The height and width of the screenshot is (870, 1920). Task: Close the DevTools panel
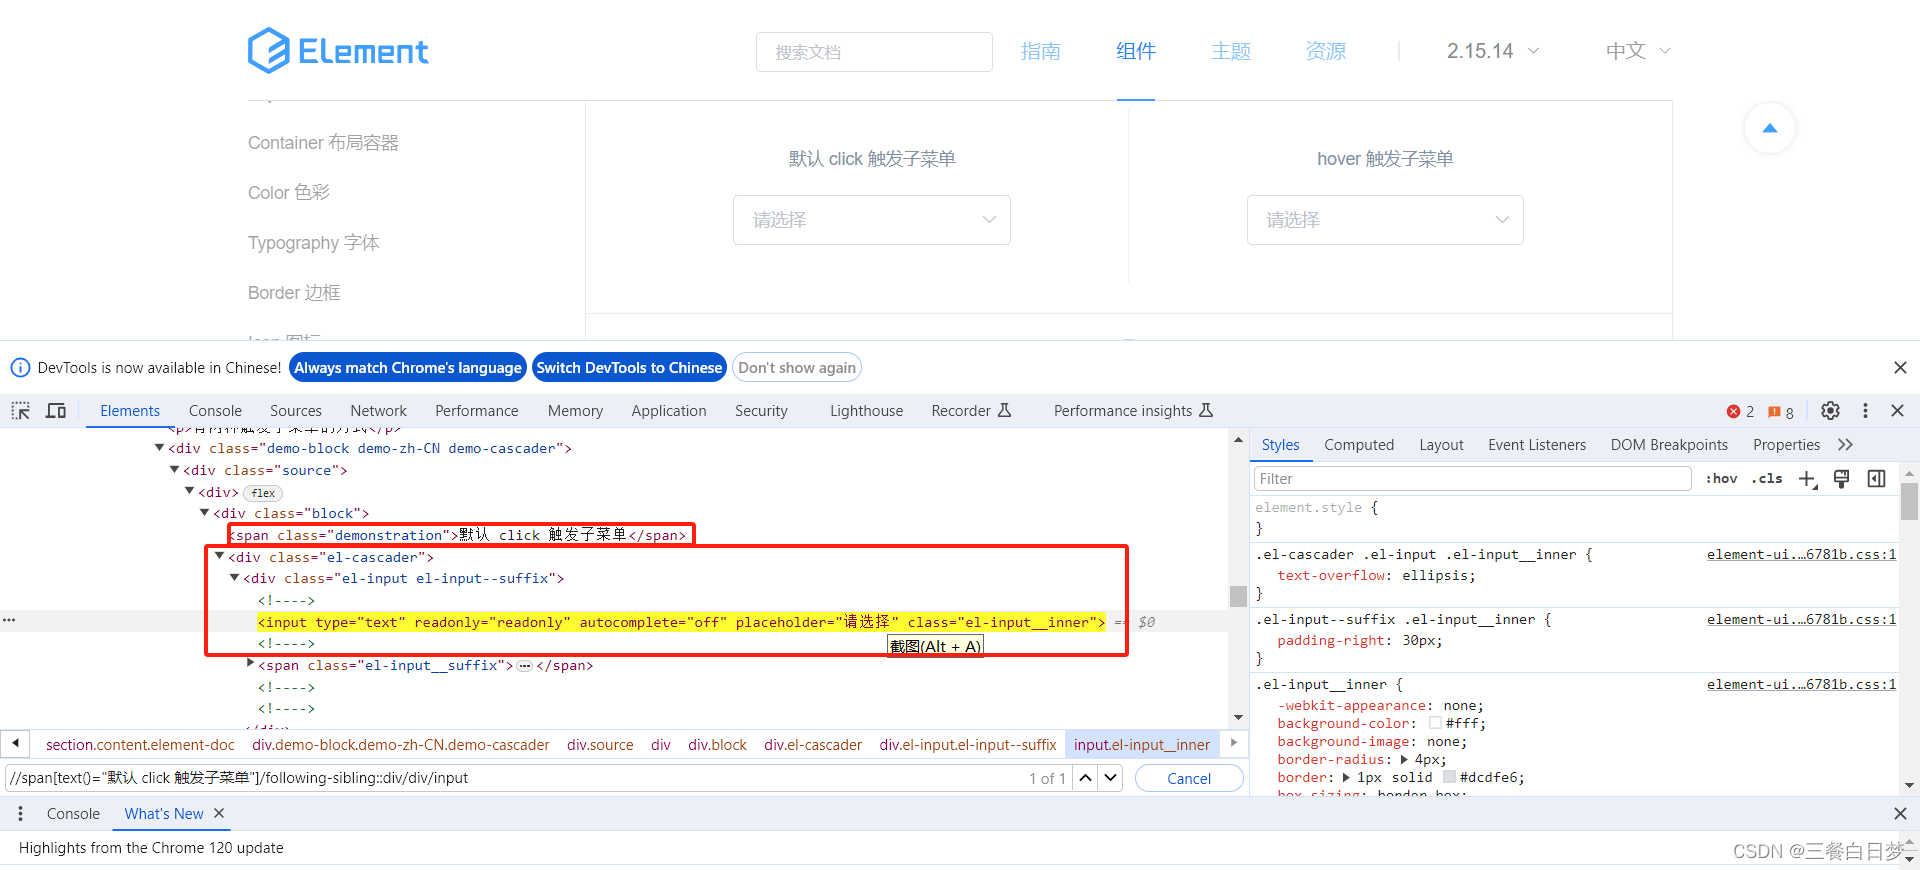pyautogui.click(x=1897, y=411)
